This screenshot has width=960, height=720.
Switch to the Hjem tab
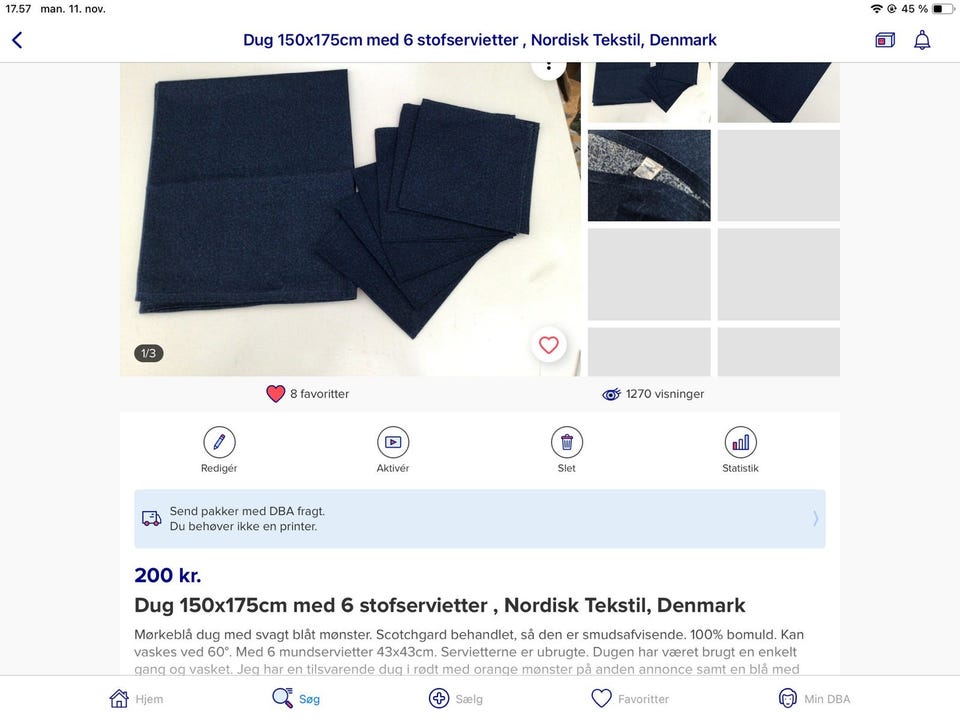(136, 699)
